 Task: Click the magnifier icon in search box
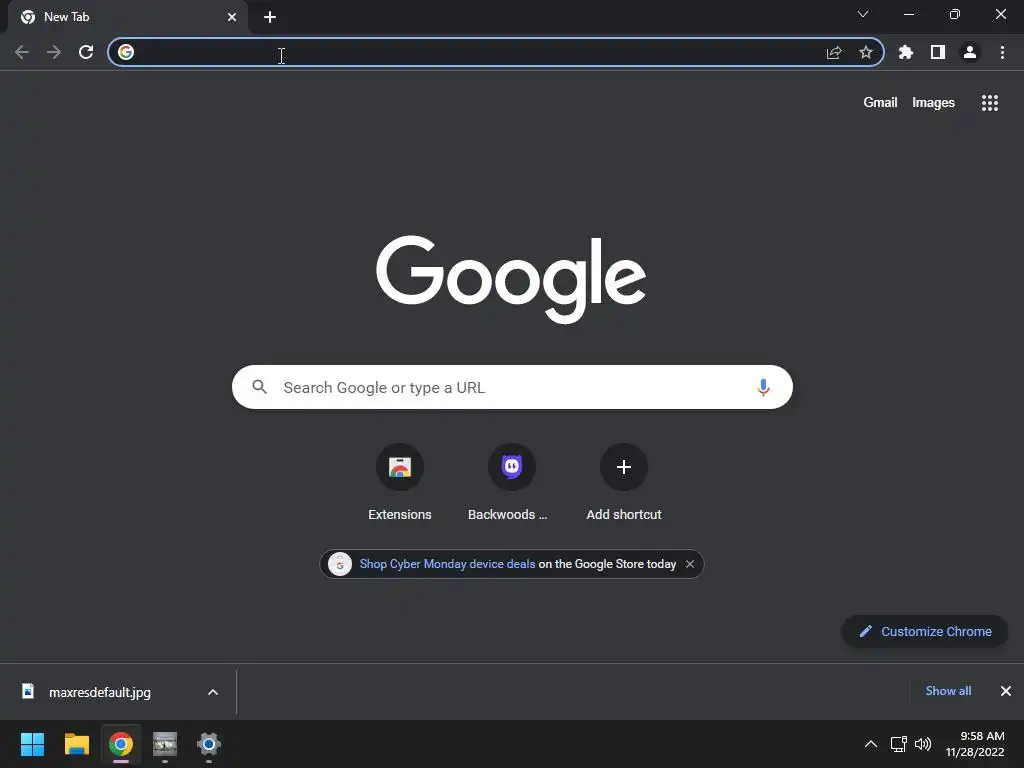(x=259, y=387)
